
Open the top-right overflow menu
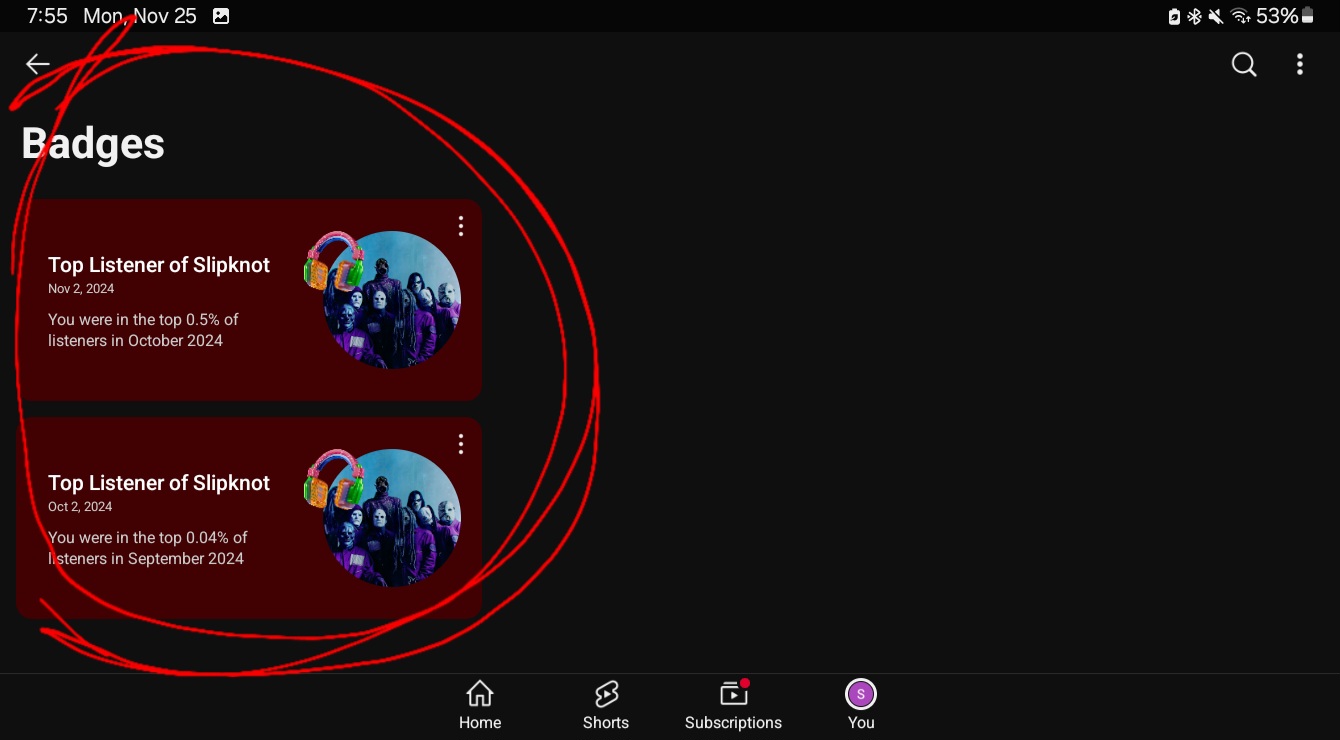(x=1300, y=64)
